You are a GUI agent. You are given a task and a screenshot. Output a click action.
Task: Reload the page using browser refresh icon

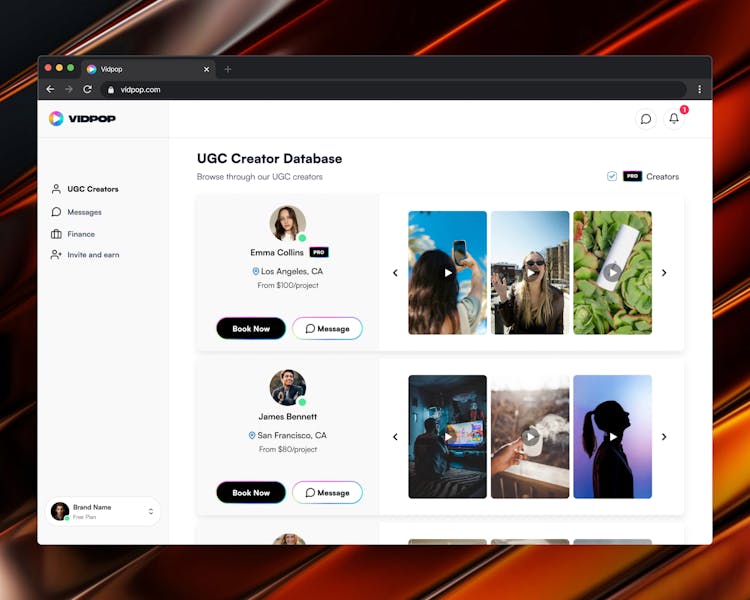(87, 89)
